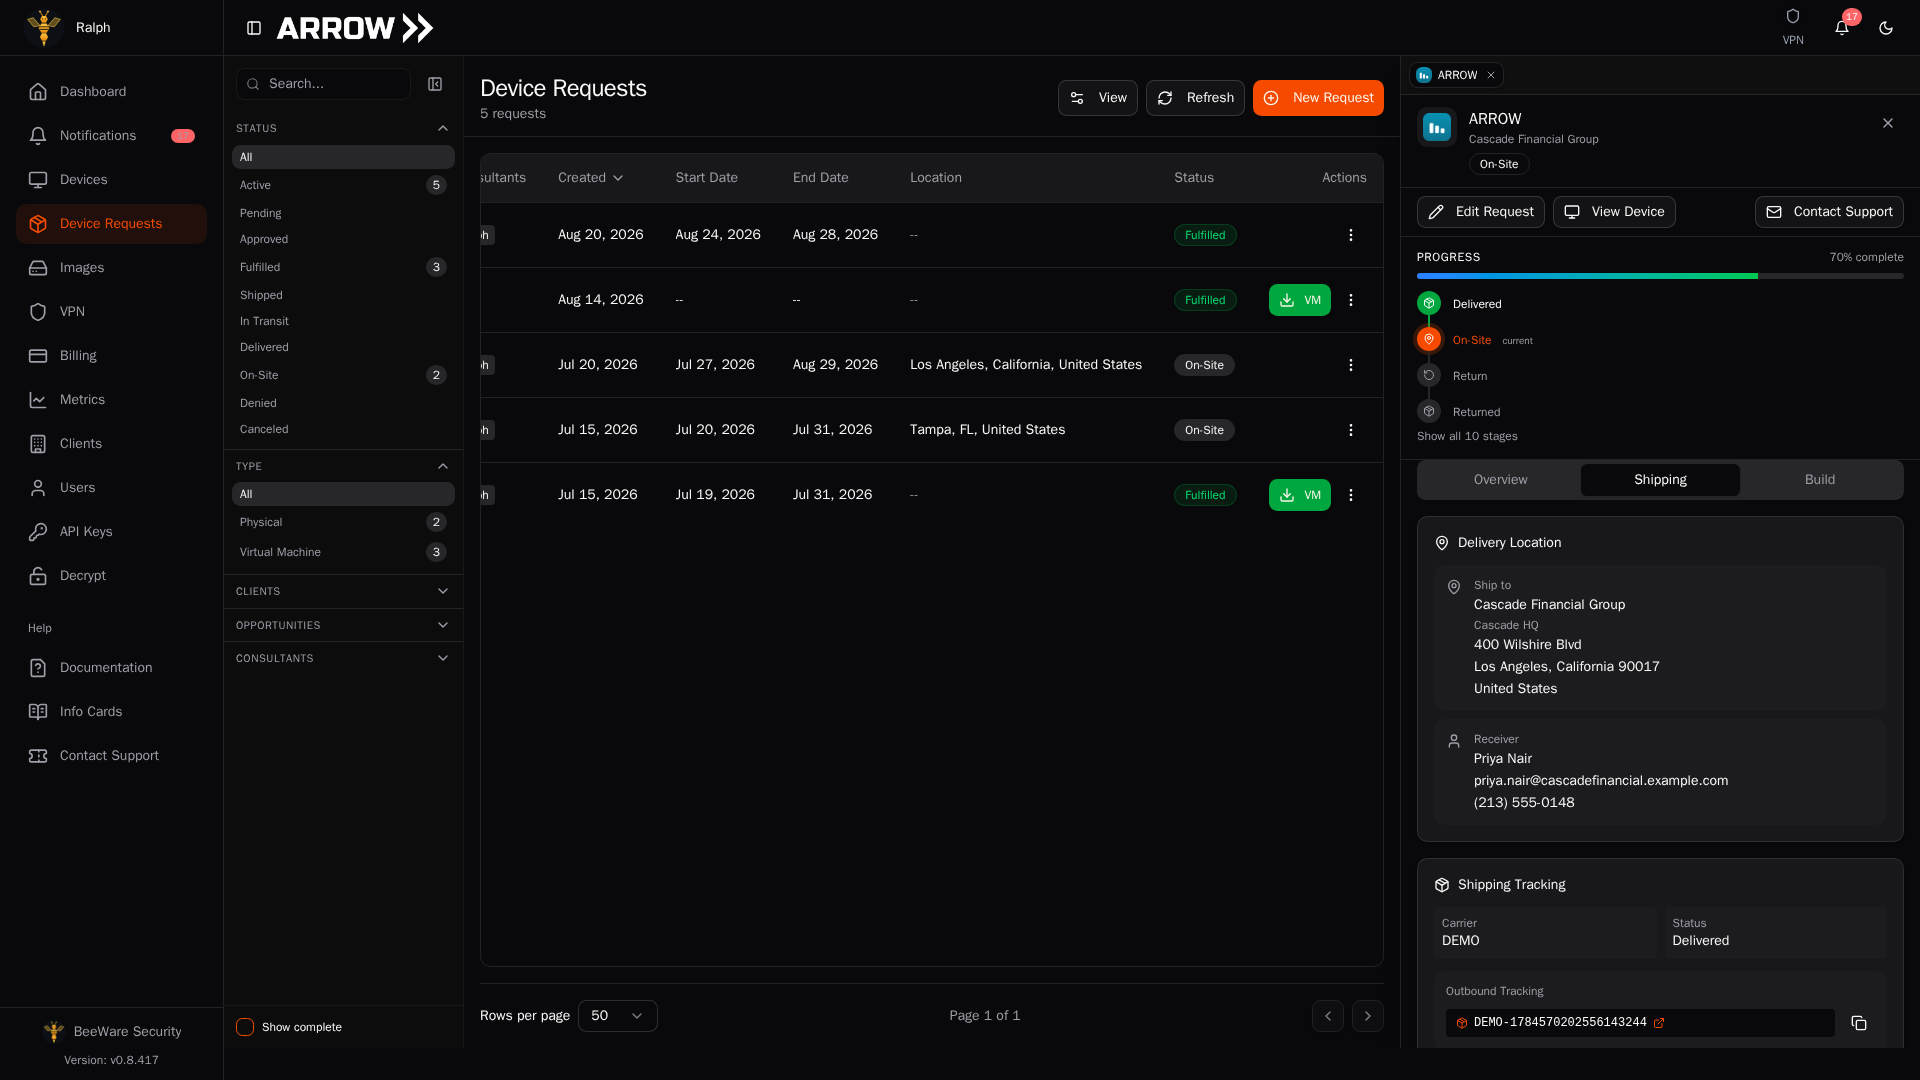The height and width of the screenshot is (1080, 1920).
Task: Select the Fulfilled status filter
Action: [343, 267]
